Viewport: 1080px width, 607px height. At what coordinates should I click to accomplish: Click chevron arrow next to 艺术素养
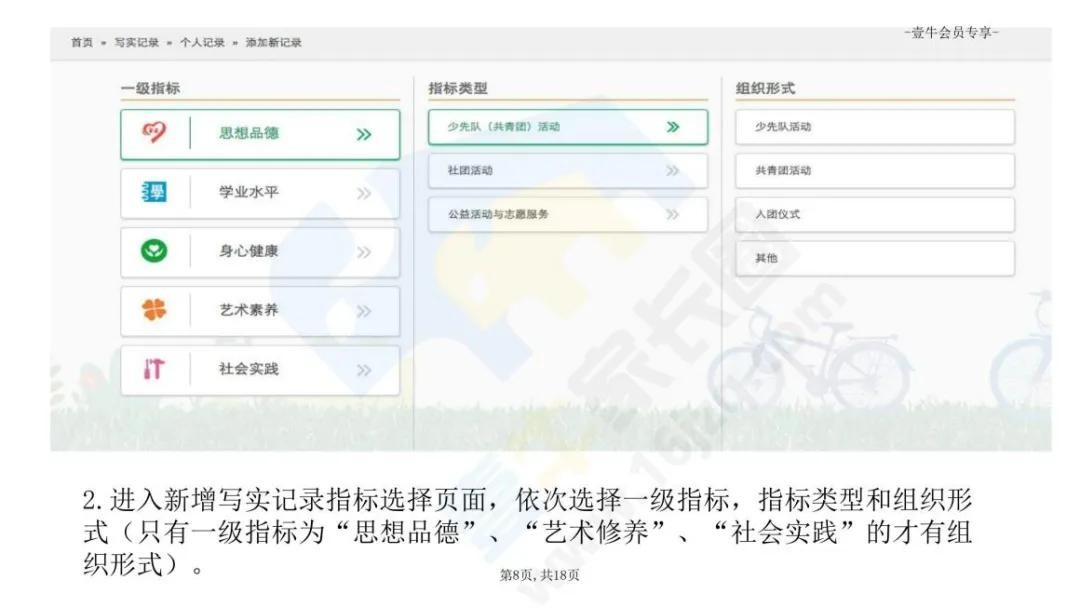(x=364, y=311)
